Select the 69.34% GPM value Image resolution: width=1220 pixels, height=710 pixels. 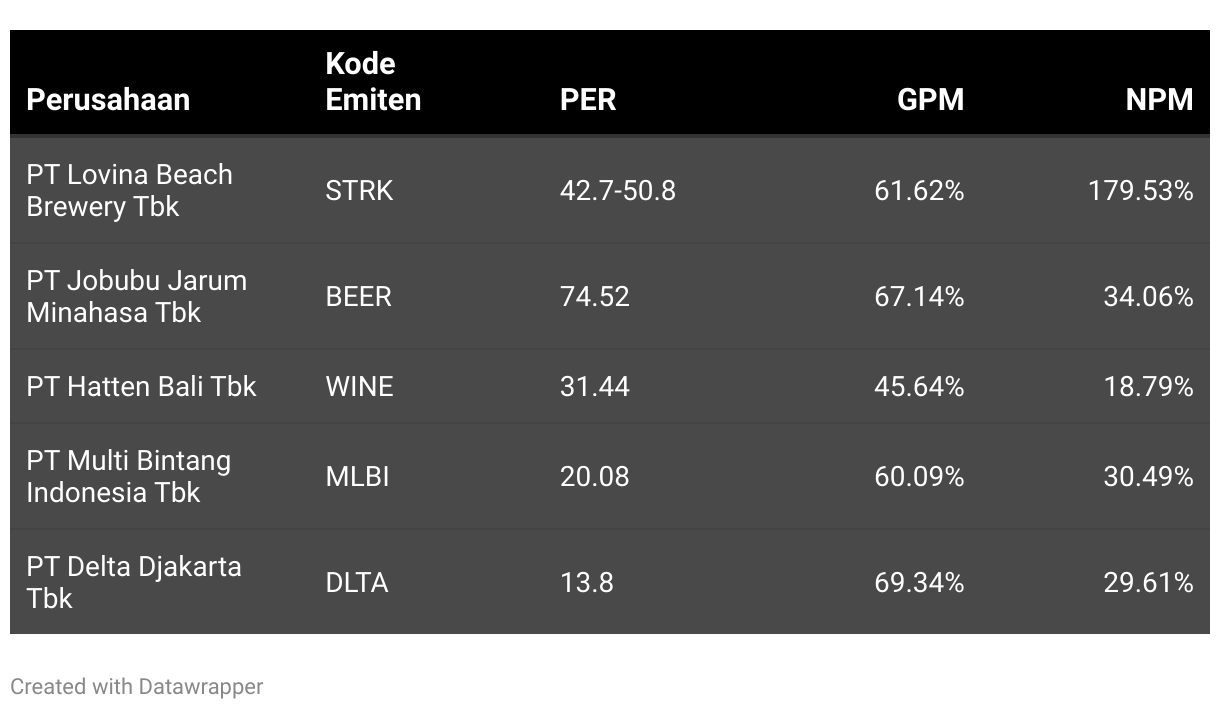pos(919,583)
